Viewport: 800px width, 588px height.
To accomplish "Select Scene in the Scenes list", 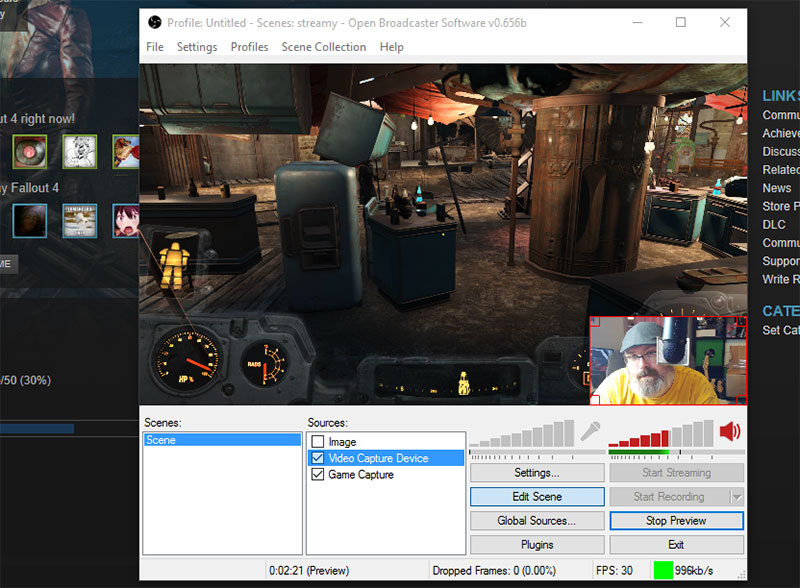I will (222, 440).
